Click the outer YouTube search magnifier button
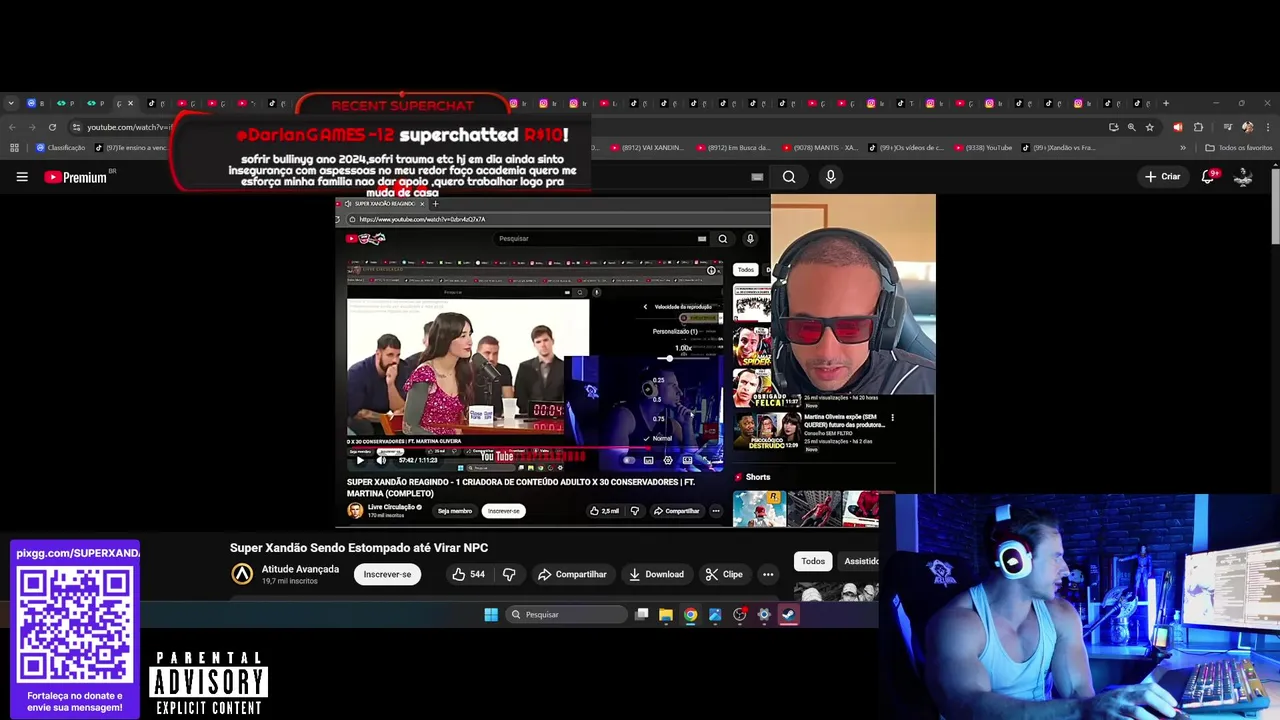Viewport: 1280px width, 720px height. point(789,177)
